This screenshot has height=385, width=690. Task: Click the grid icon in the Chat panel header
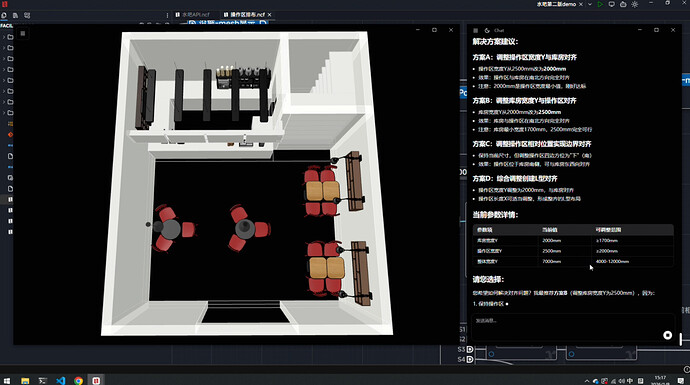click(x=475, y=30)
